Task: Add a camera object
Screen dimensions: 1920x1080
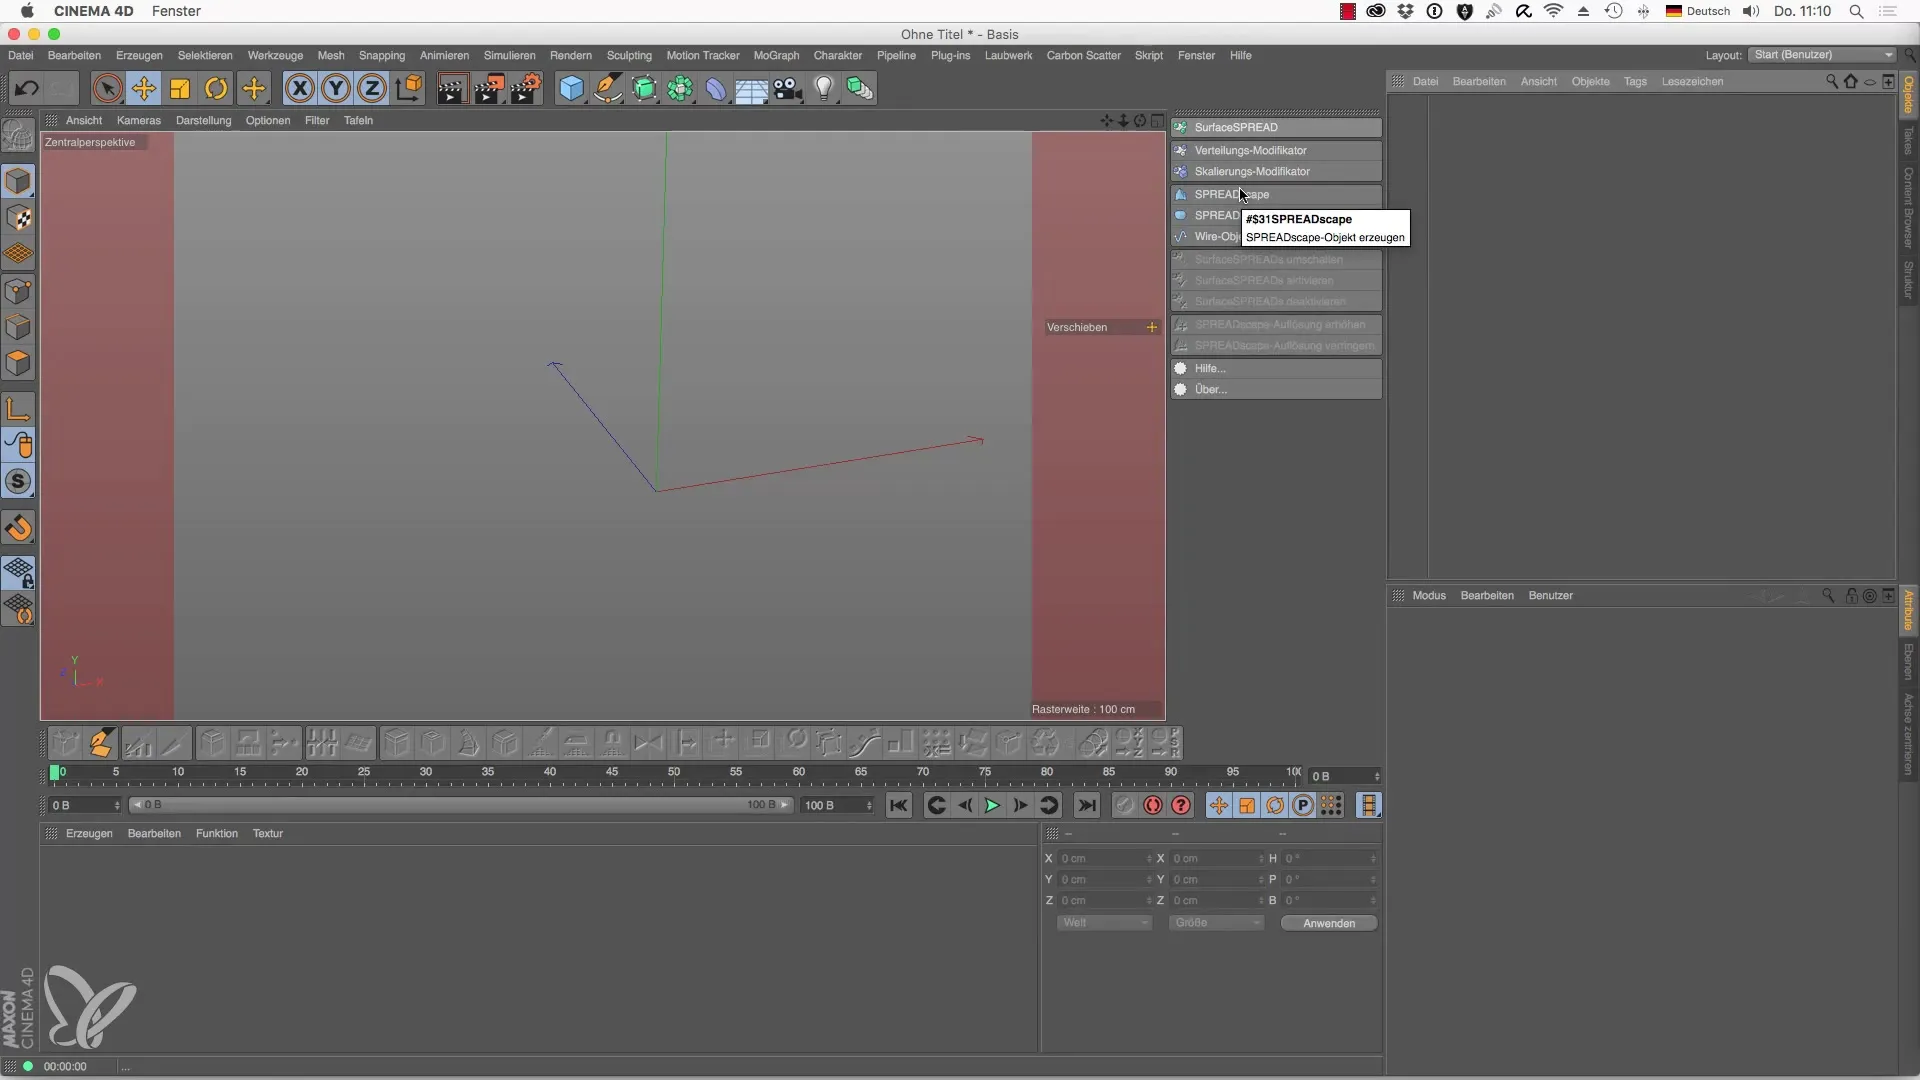Action: click(788, 89)
